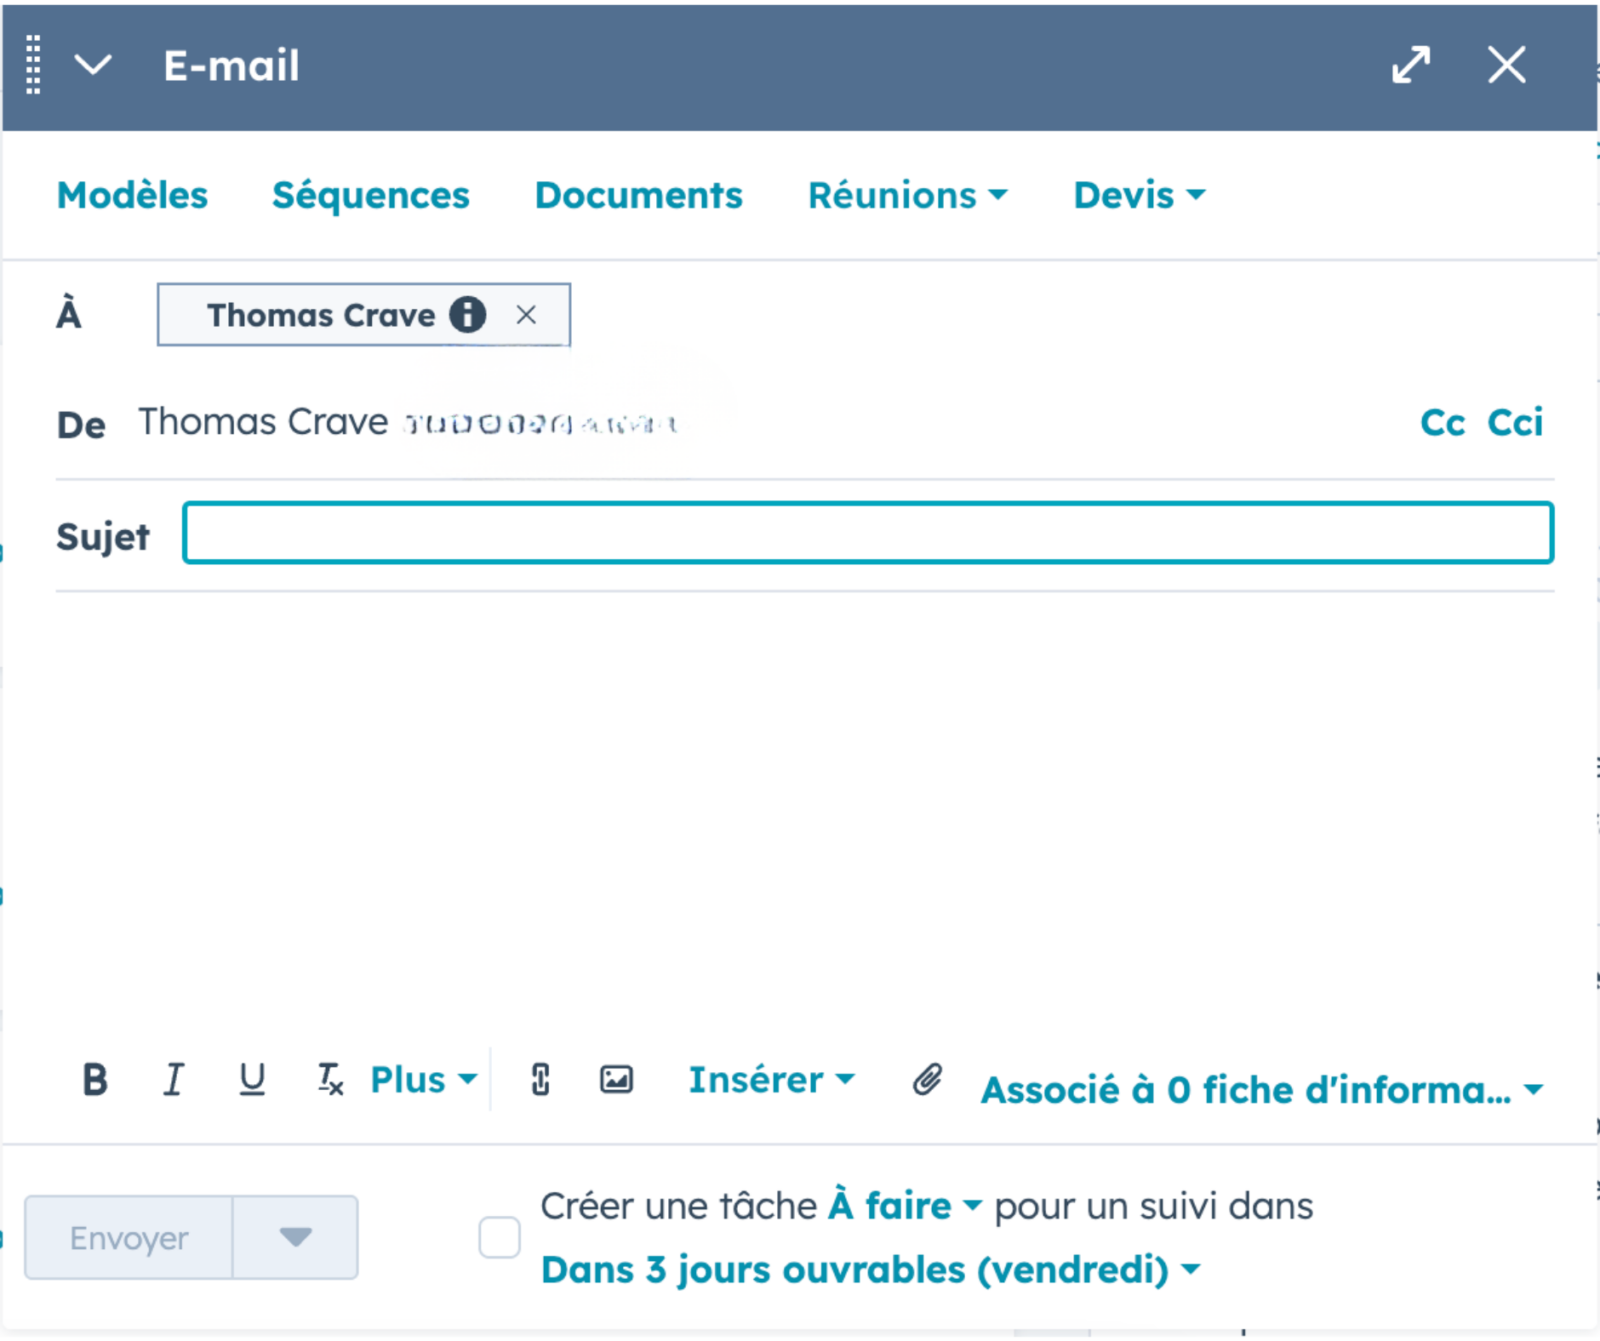Add a Cci recipient

click(1515, 423)
